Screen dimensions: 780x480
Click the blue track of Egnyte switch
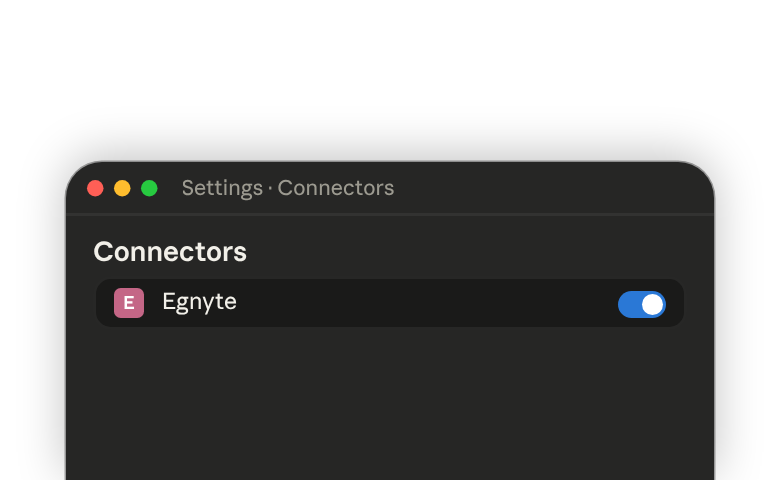pos(629,304)
